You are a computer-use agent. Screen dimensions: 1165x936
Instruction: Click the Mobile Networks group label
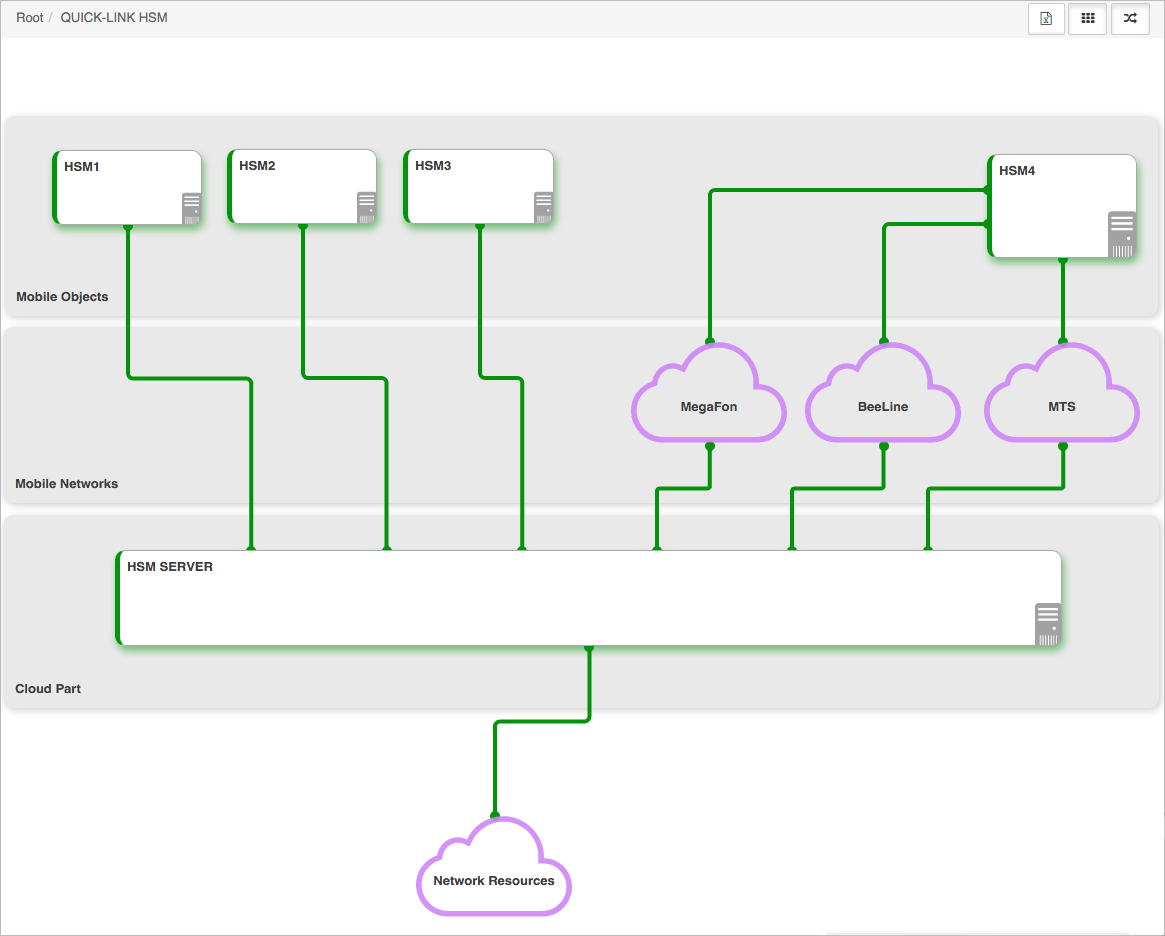coord(67,484)
